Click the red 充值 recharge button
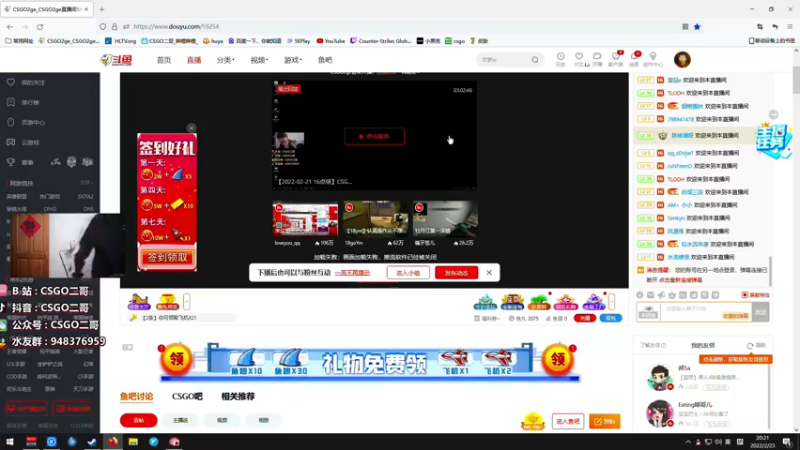Screen dimensions: 800x450 [x=585, y=318]
